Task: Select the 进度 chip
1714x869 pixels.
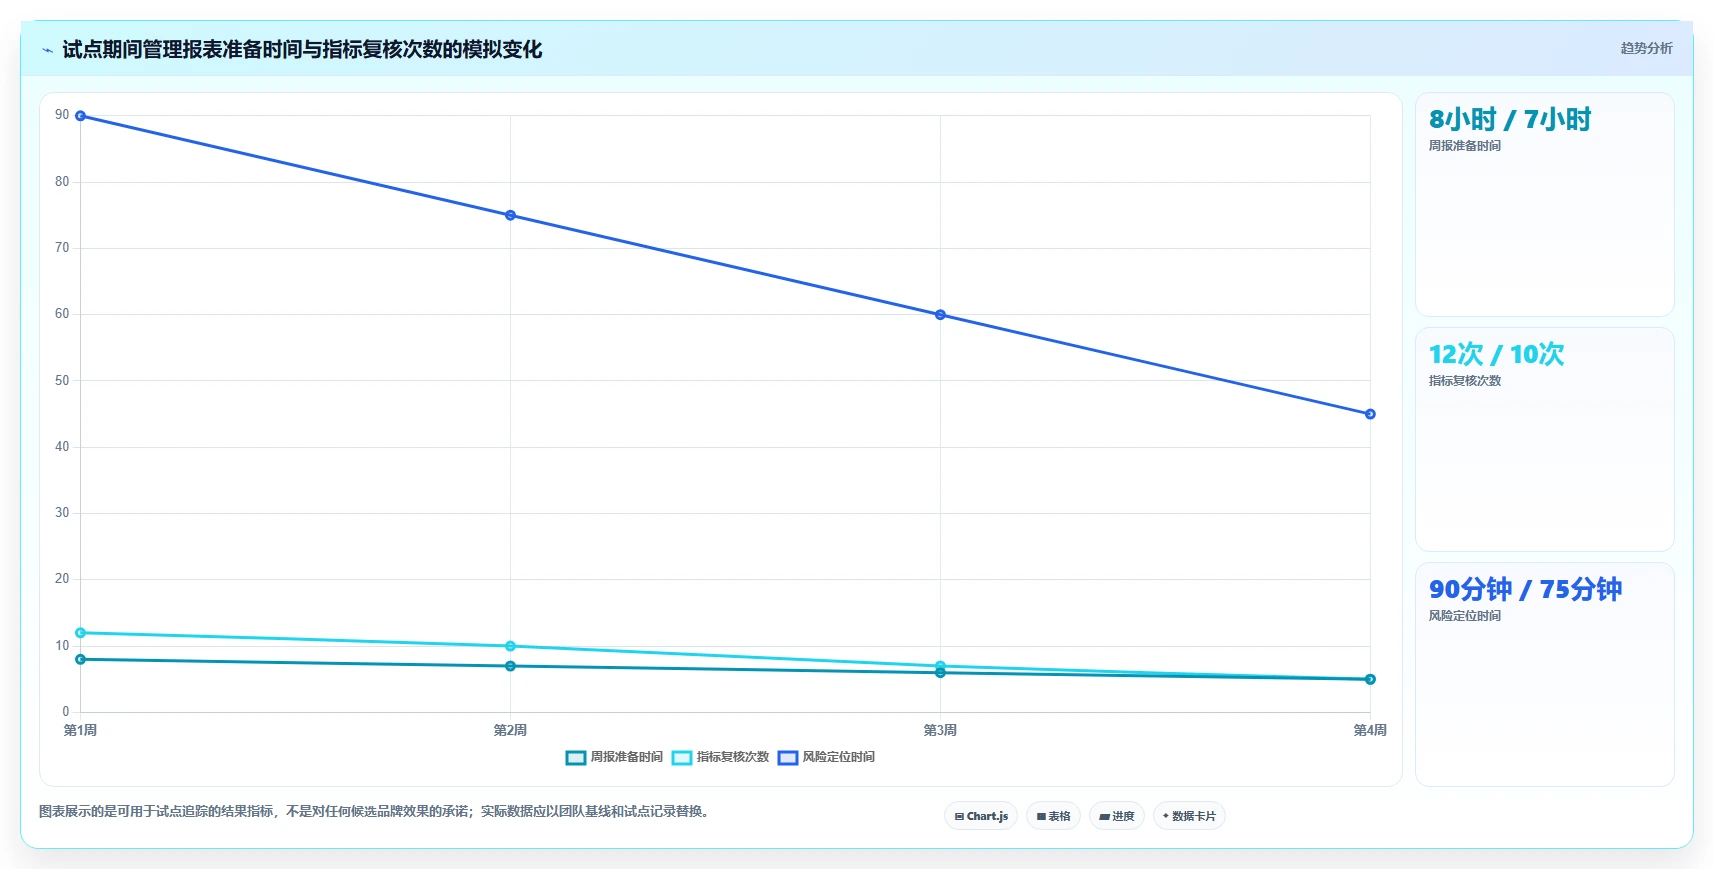Action: click(1117, 816)
